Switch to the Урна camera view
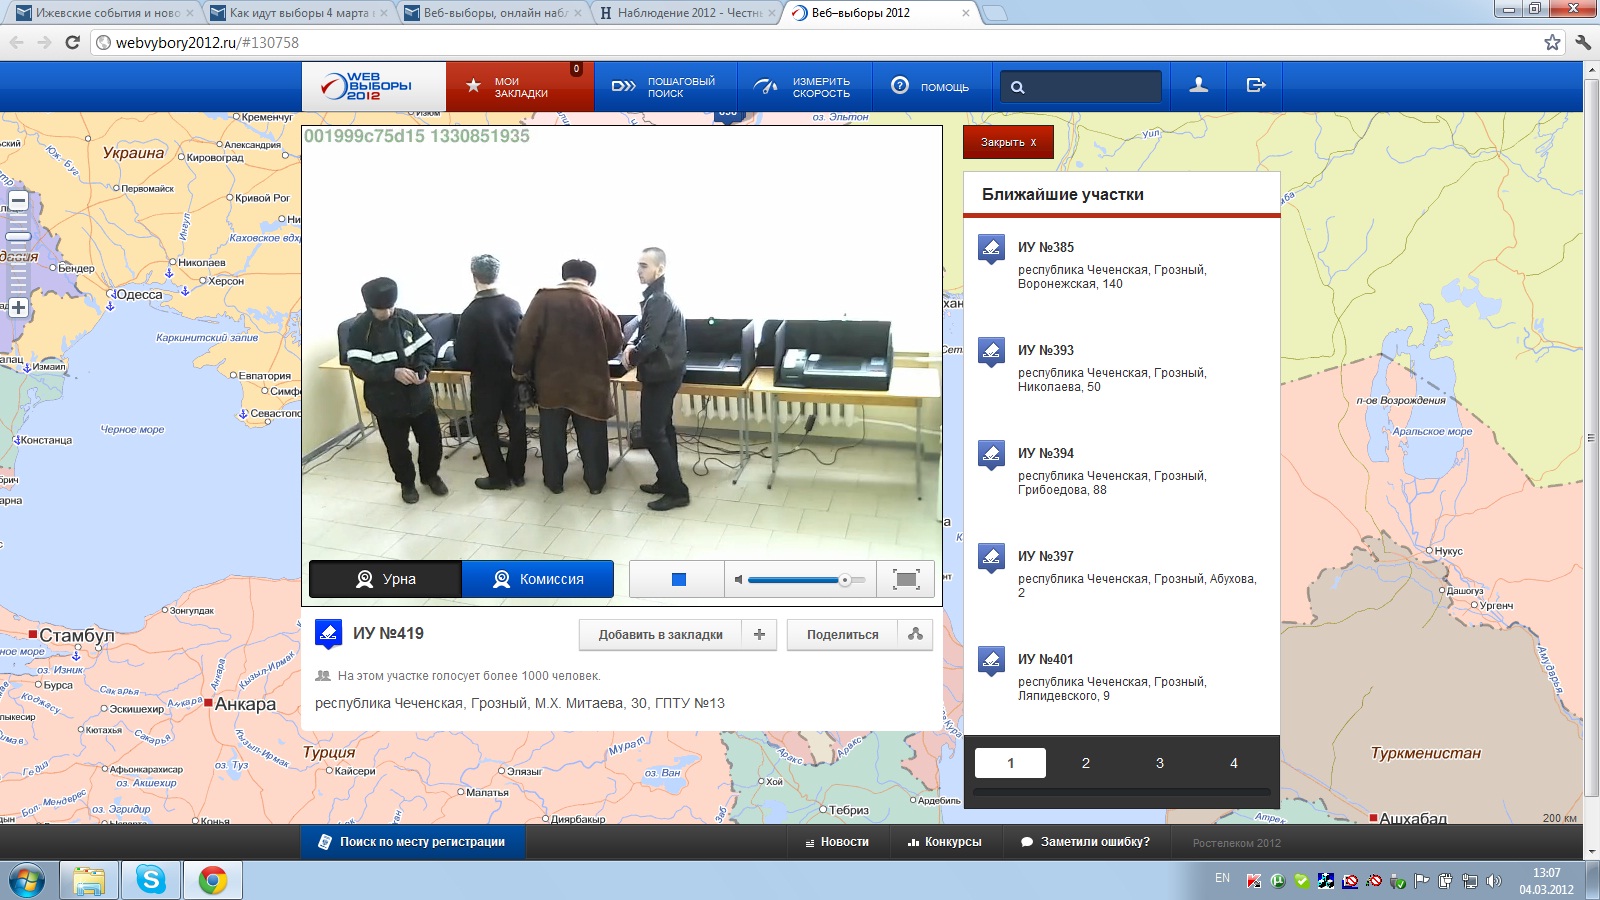The image size is (1600, 900). 386,579
